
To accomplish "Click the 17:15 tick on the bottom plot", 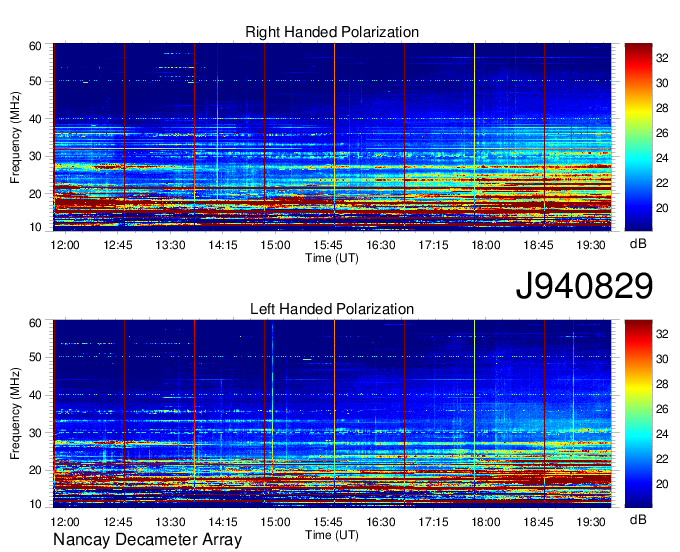I will tap(433, 522).
